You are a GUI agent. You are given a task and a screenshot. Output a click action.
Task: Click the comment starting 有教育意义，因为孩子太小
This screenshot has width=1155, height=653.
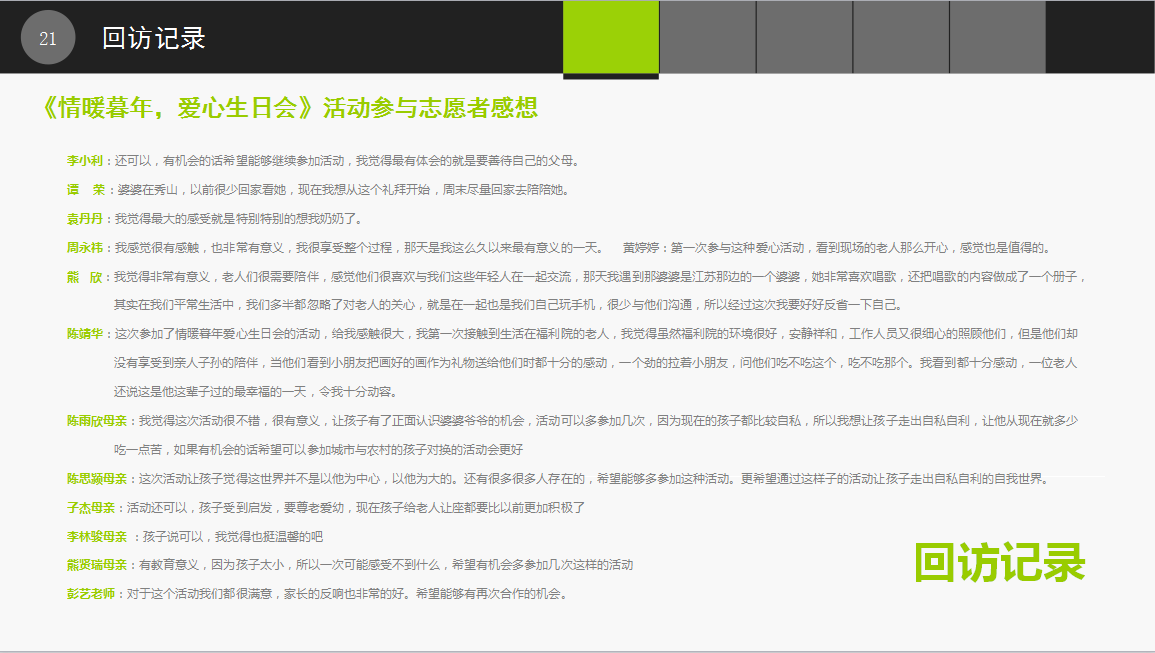click(386, 565)
